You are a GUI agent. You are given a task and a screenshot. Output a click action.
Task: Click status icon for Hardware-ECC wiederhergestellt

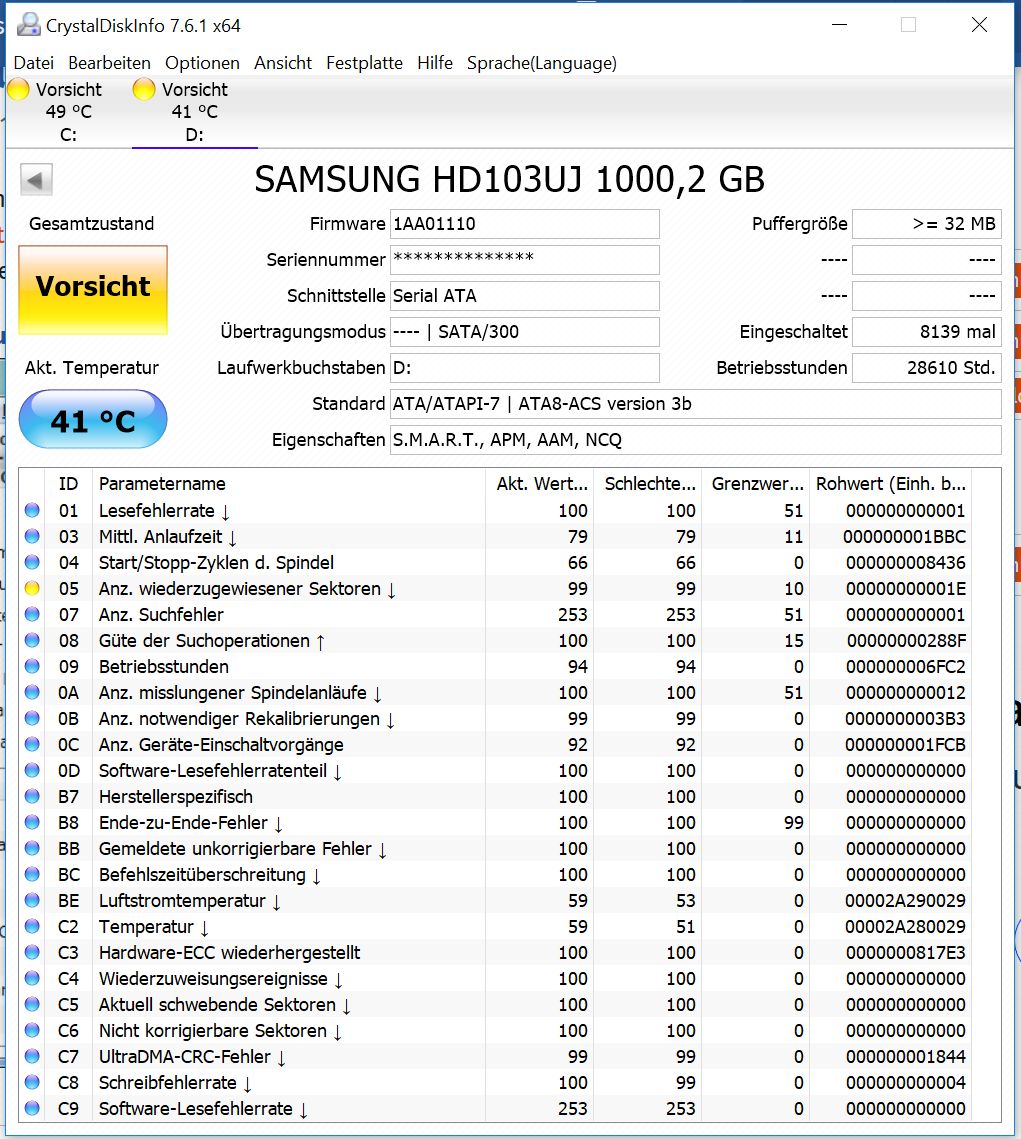click(32, 952)
